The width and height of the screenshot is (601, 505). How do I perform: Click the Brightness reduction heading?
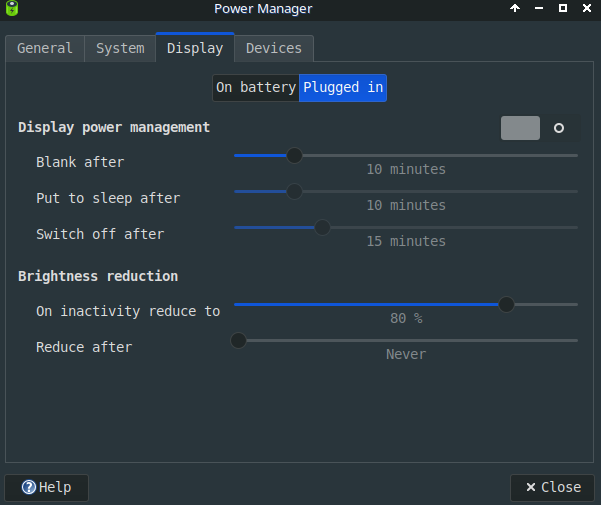coord(98,276)
